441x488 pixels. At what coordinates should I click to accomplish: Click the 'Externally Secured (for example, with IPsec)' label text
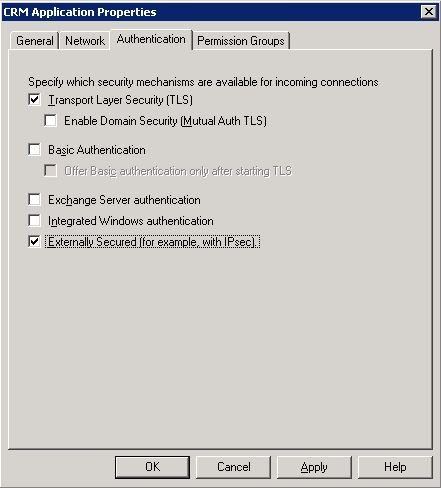tap(152, 242)
